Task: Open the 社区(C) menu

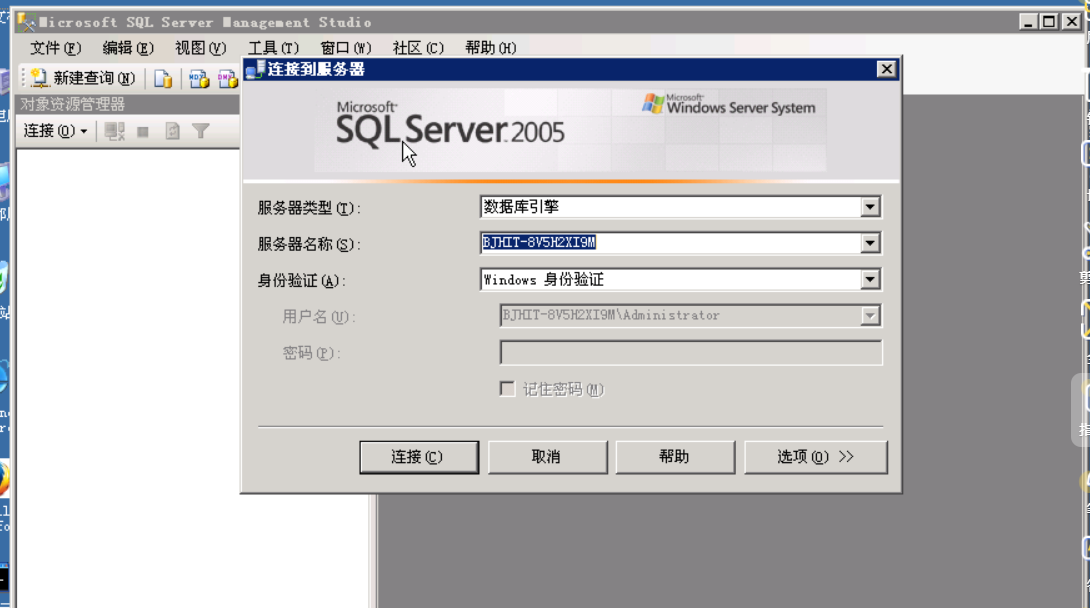Action: pyautogui.click(x=418, y=48)
